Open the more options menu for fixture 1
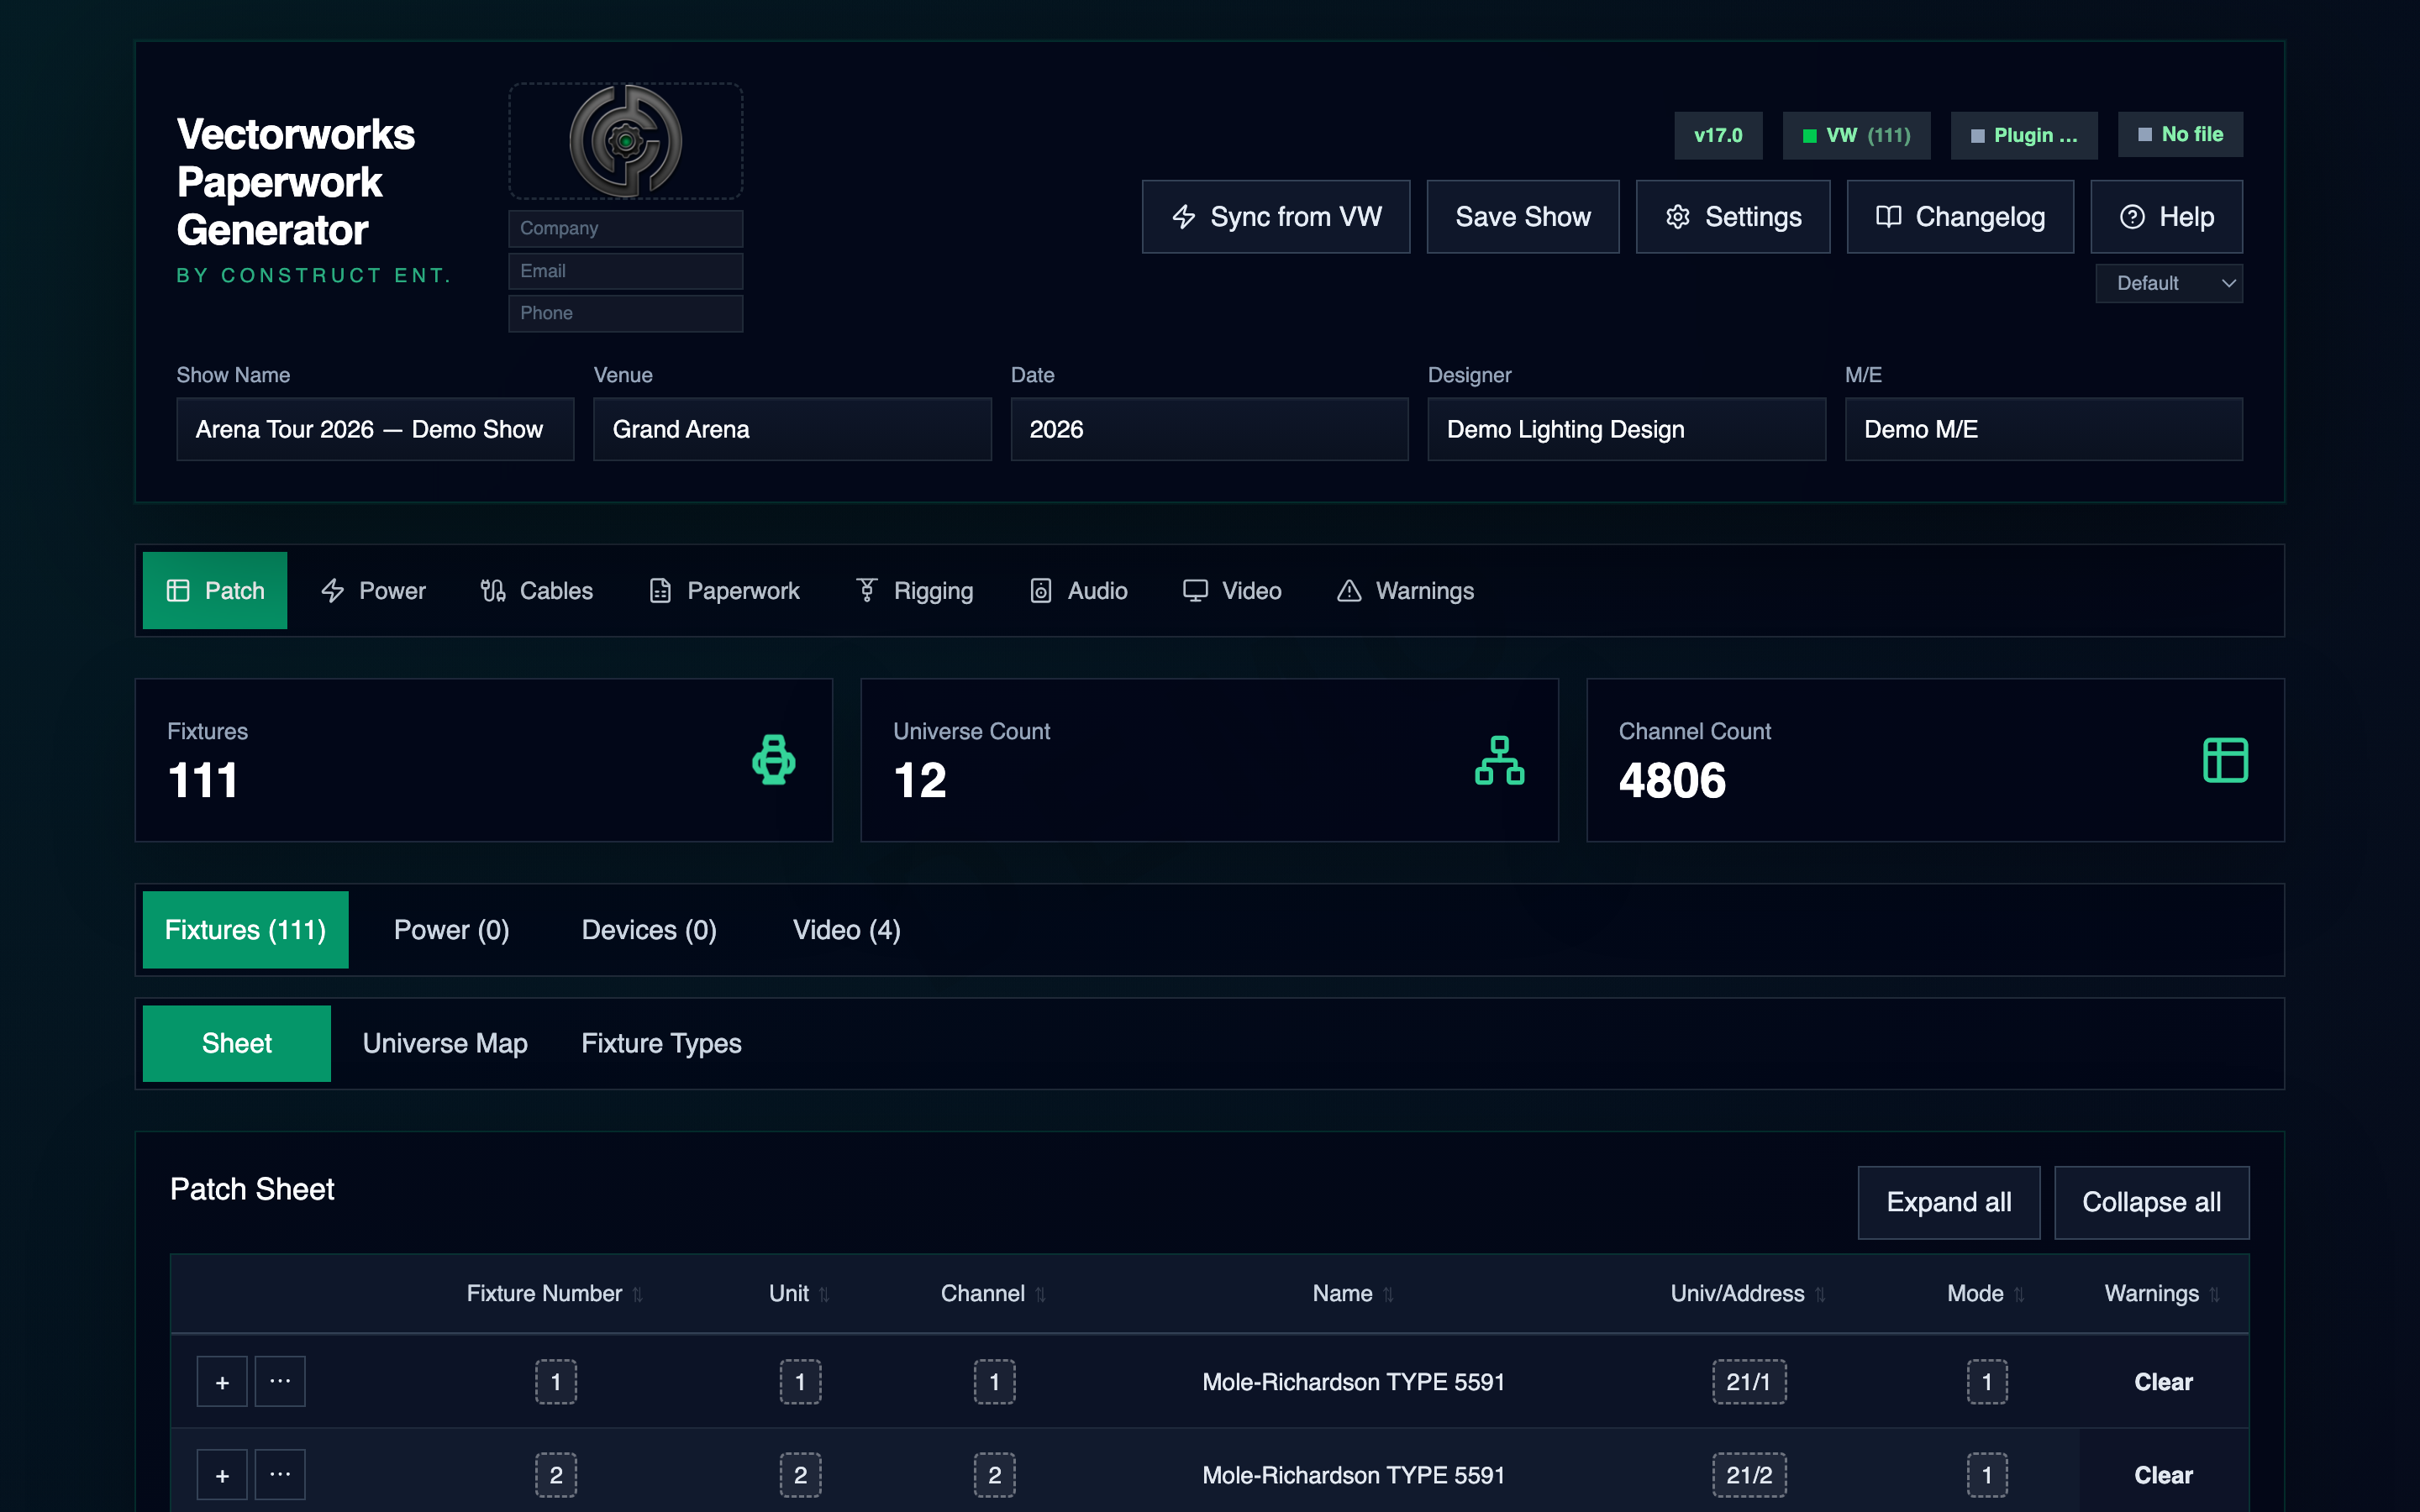 280,1382
